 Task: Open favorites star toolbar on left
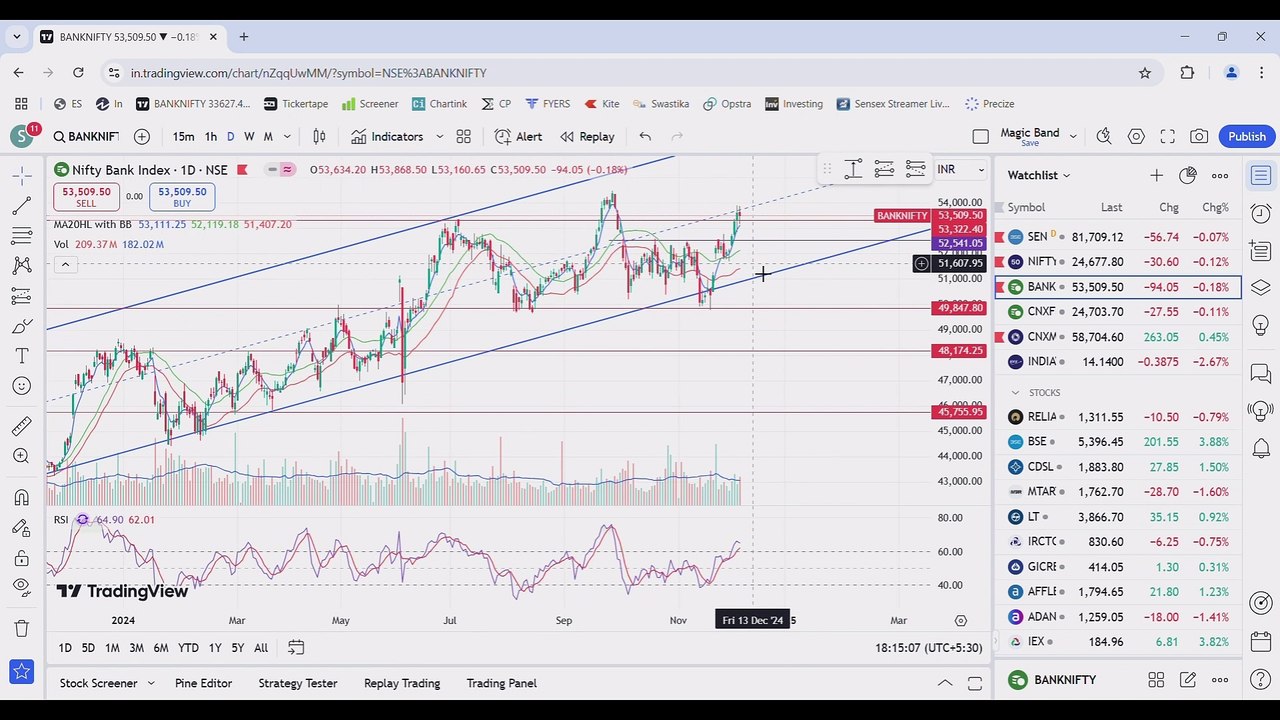coord(21,671)
